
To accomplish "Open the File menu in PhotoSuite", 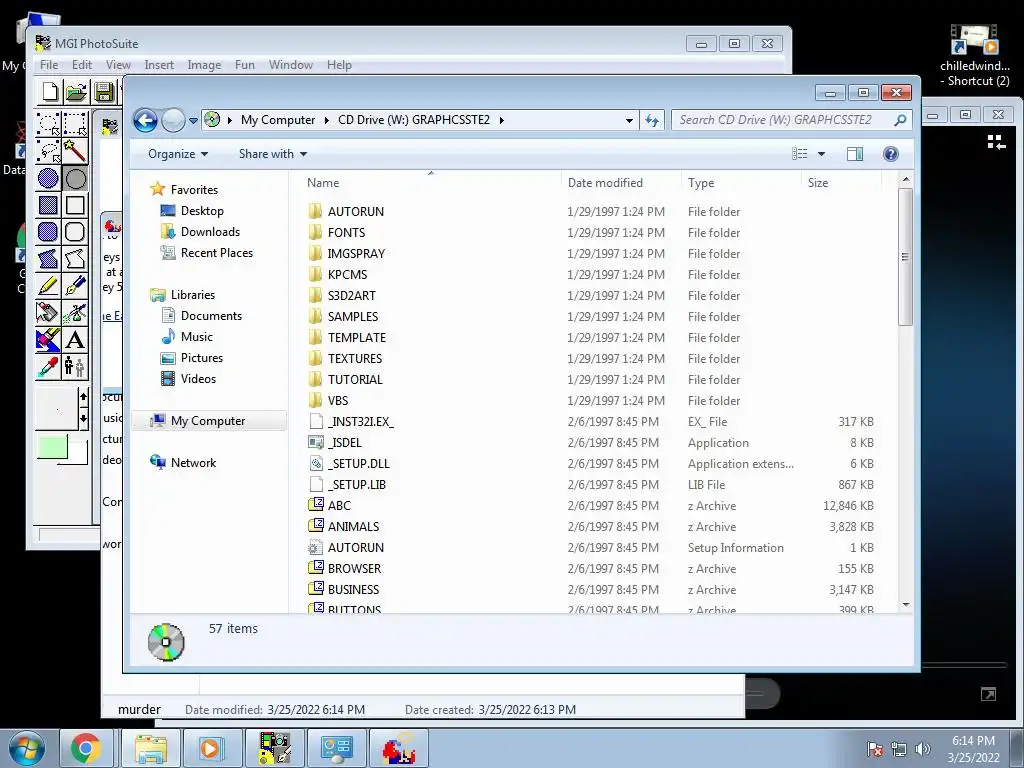I will pos(49,65).
